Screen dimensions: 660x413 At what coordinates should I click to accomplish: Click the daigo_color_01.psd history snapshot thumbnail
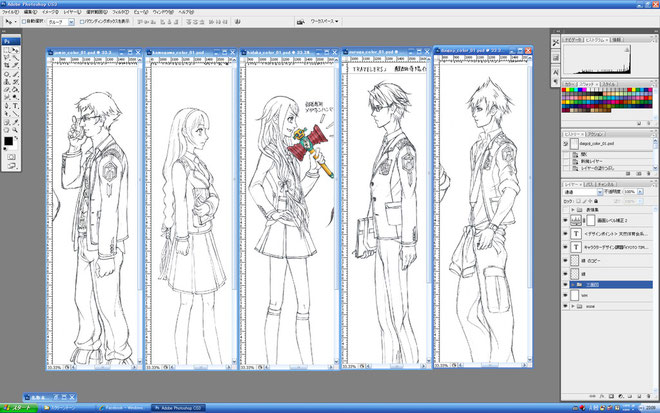(x=574, y=144)
